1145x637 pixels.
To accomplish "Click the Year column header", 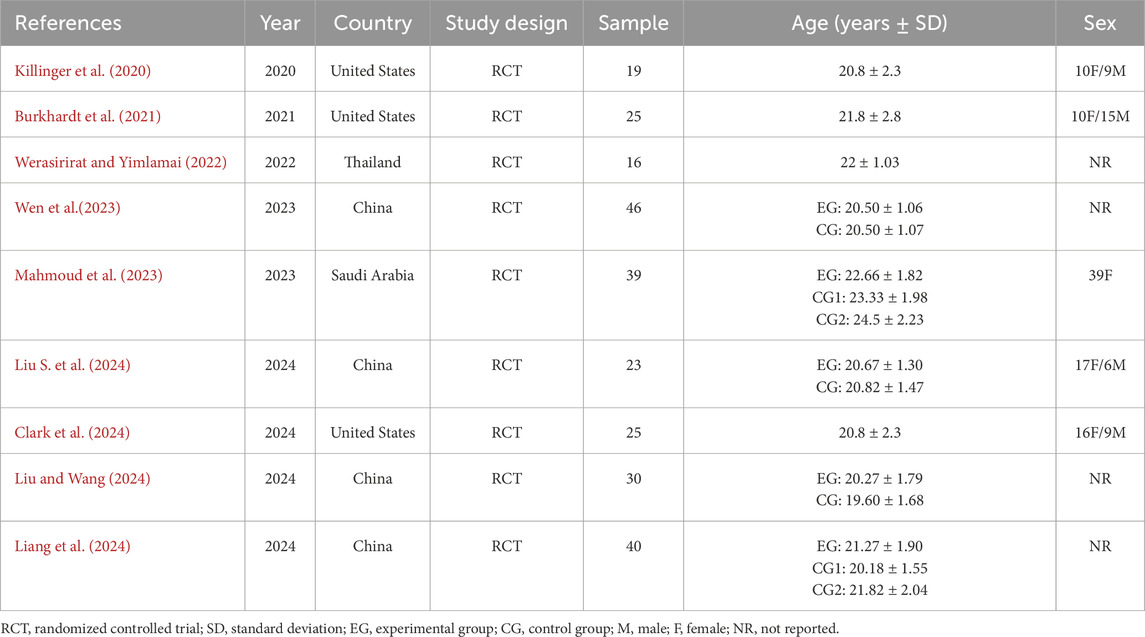I will 280,23.
